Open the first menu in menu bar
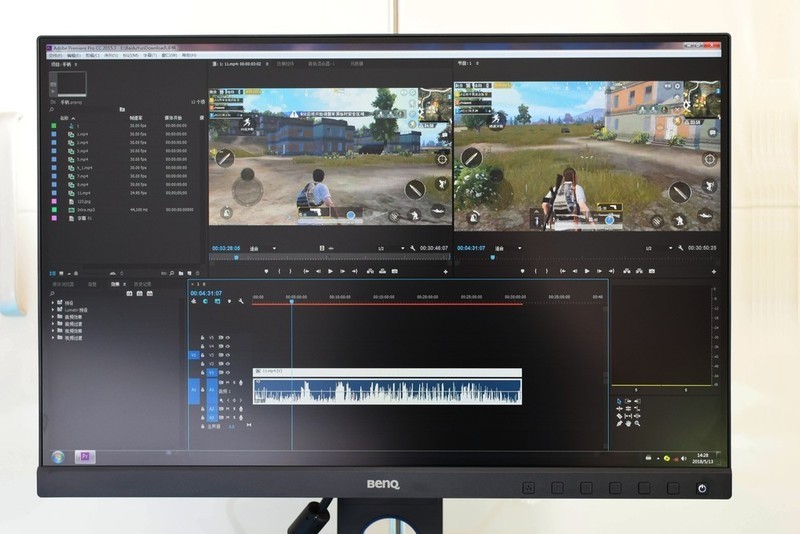Image resolution: width=800 pixels, height=534 pixels. 55,55
